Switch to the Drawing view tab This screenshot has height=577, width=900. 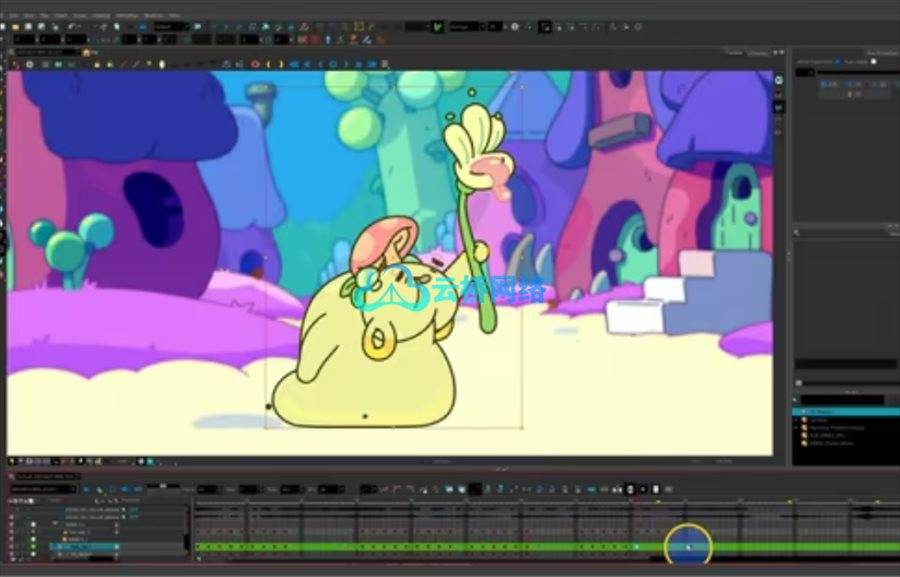(x=759, y=52)
